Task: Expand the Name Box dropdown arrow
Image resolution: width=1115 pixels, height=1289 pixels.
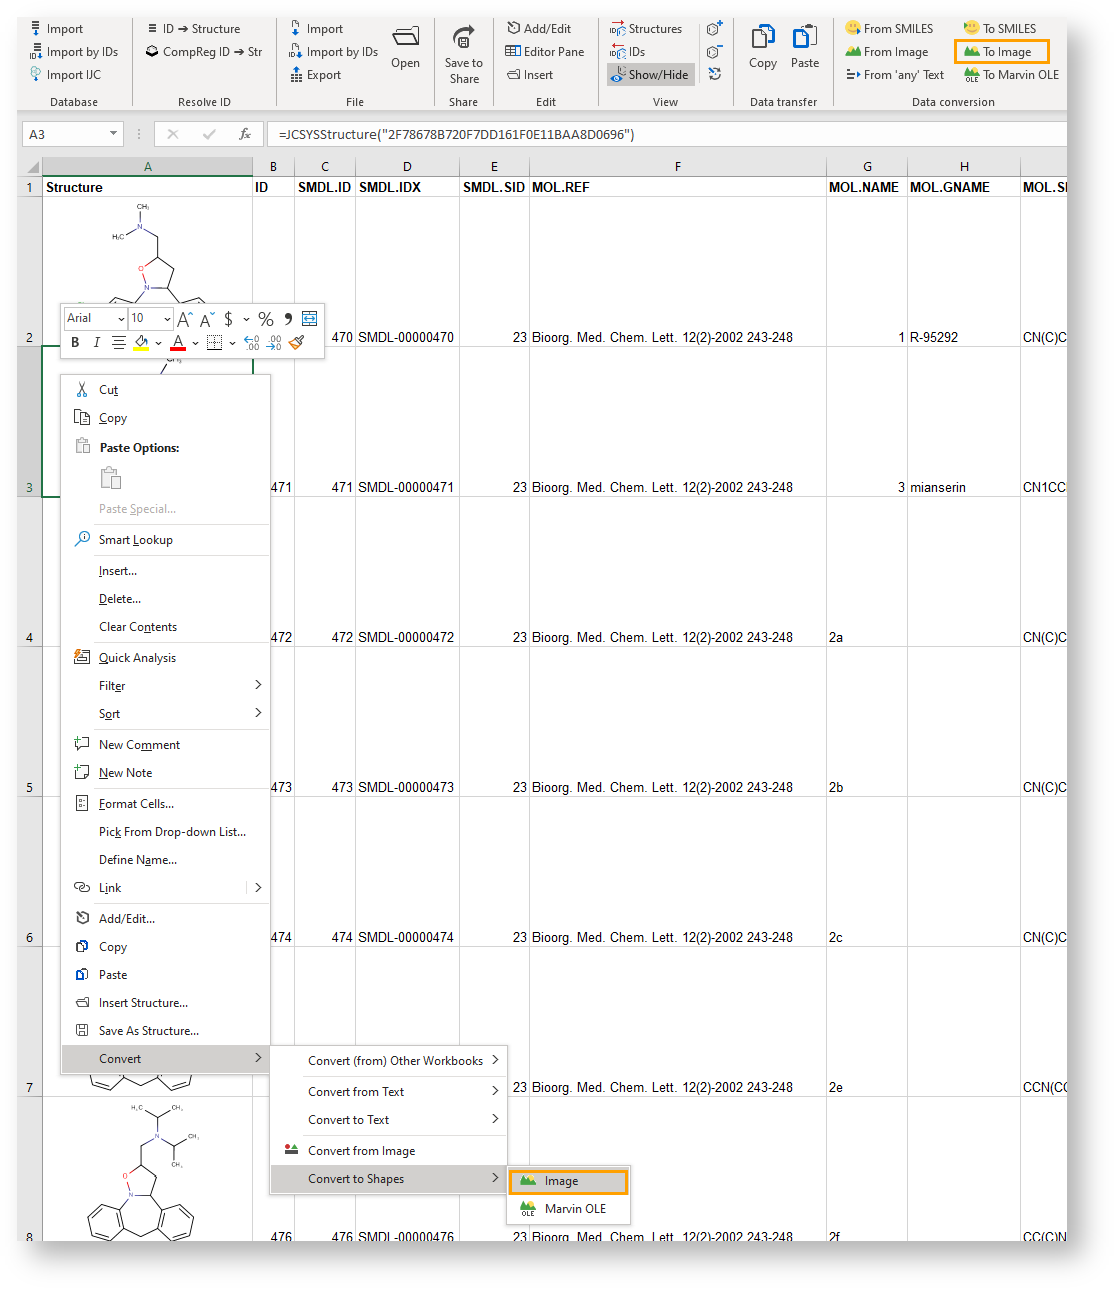Action: [113, 134]
